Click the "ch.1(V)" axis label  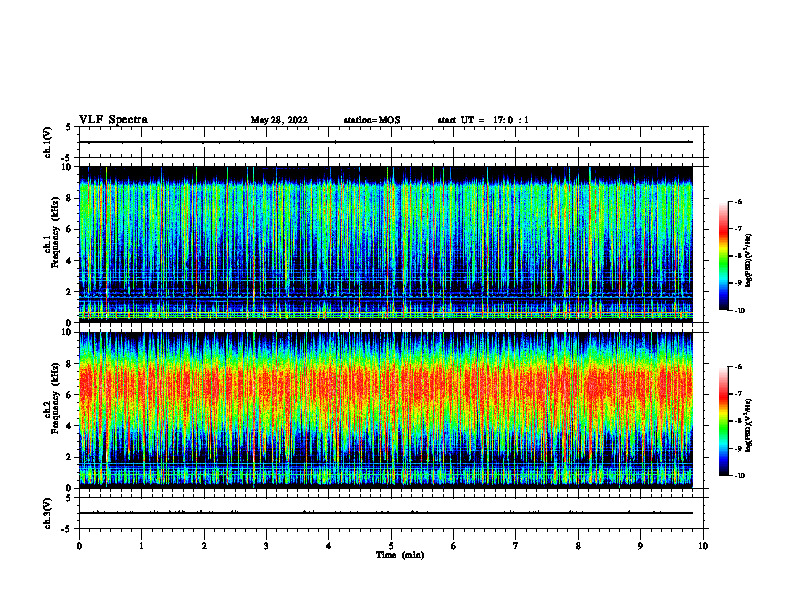[48, 142]
